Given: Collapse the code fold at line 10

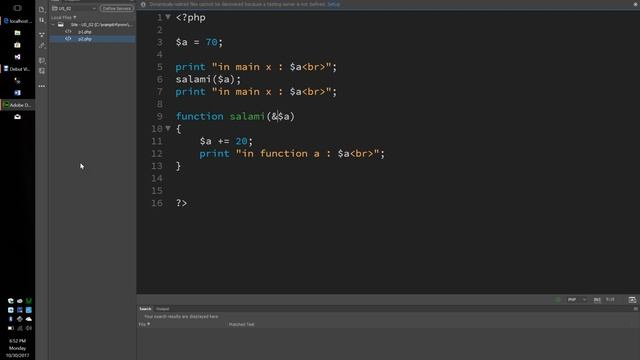Looking at the screenshot, I should click(168, 129).
